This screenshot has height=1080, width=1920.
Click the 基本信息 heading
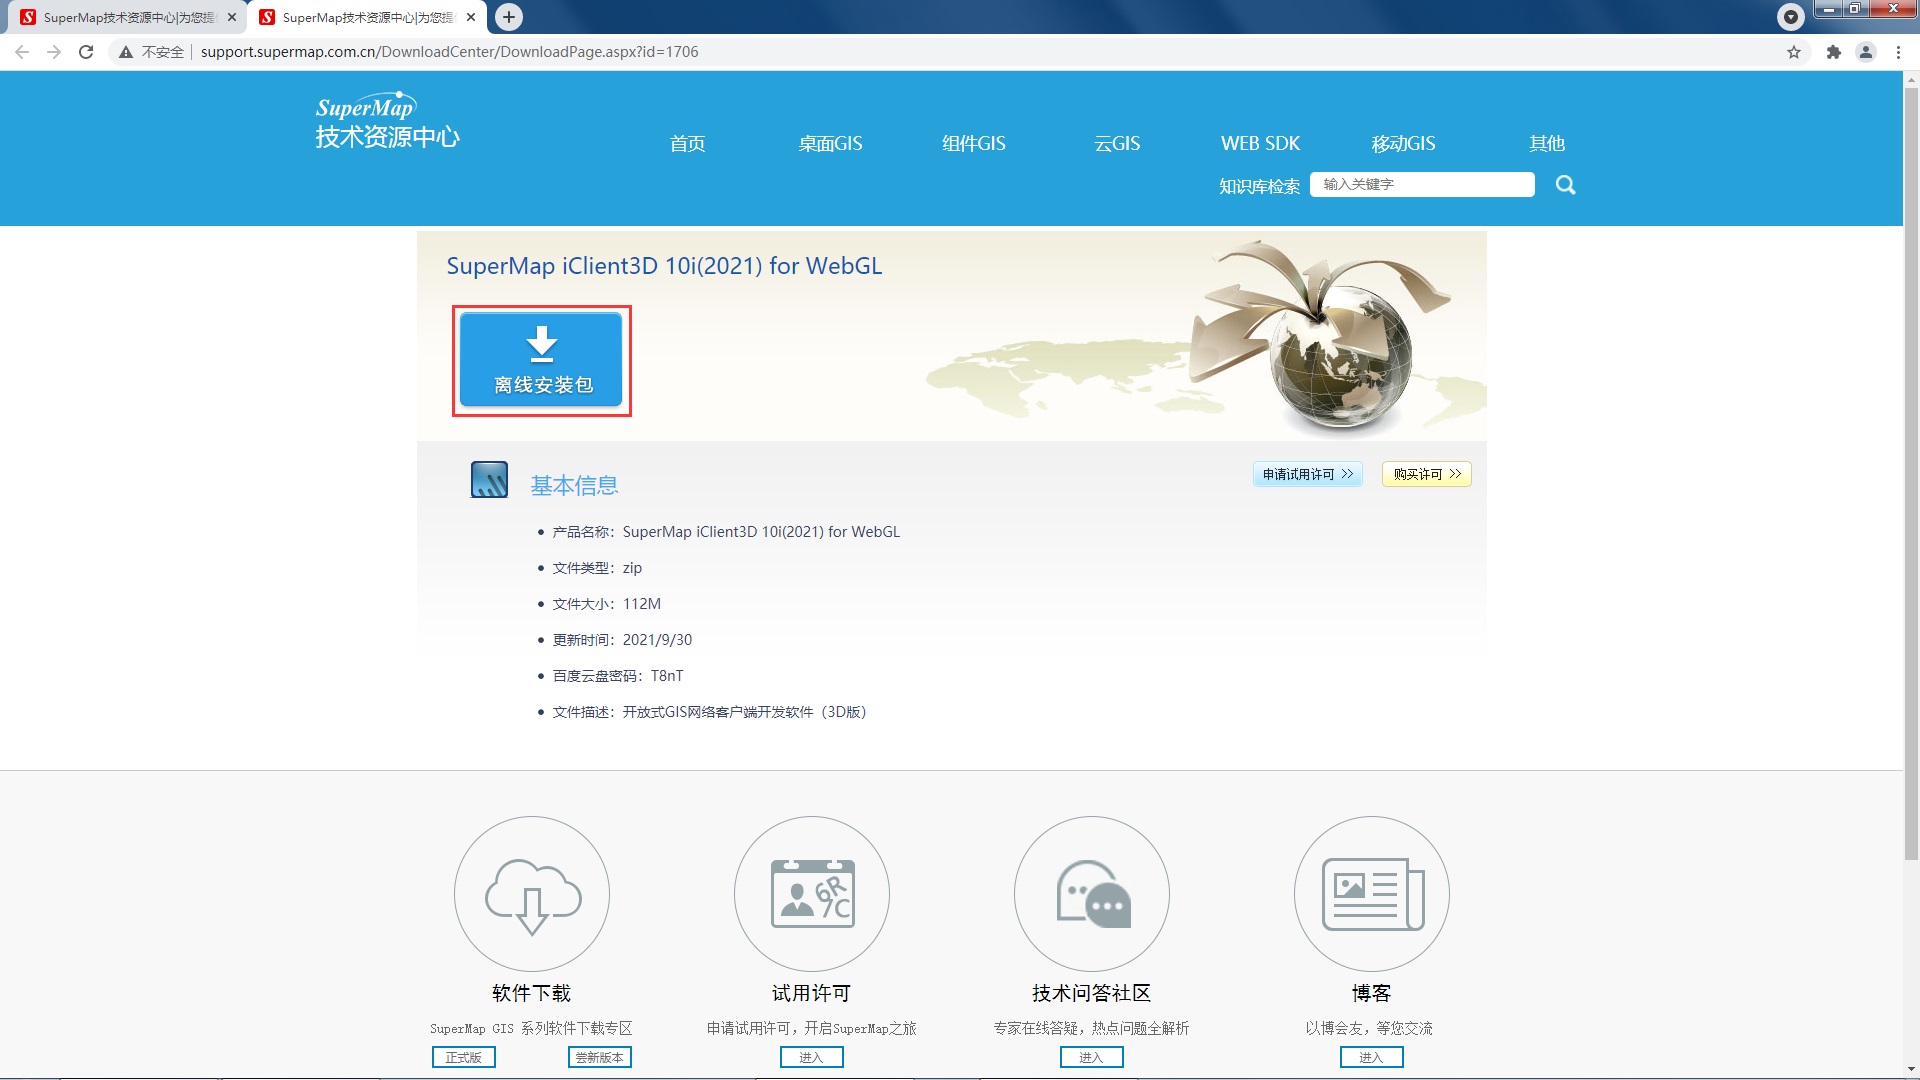click(x=574, y=486)
